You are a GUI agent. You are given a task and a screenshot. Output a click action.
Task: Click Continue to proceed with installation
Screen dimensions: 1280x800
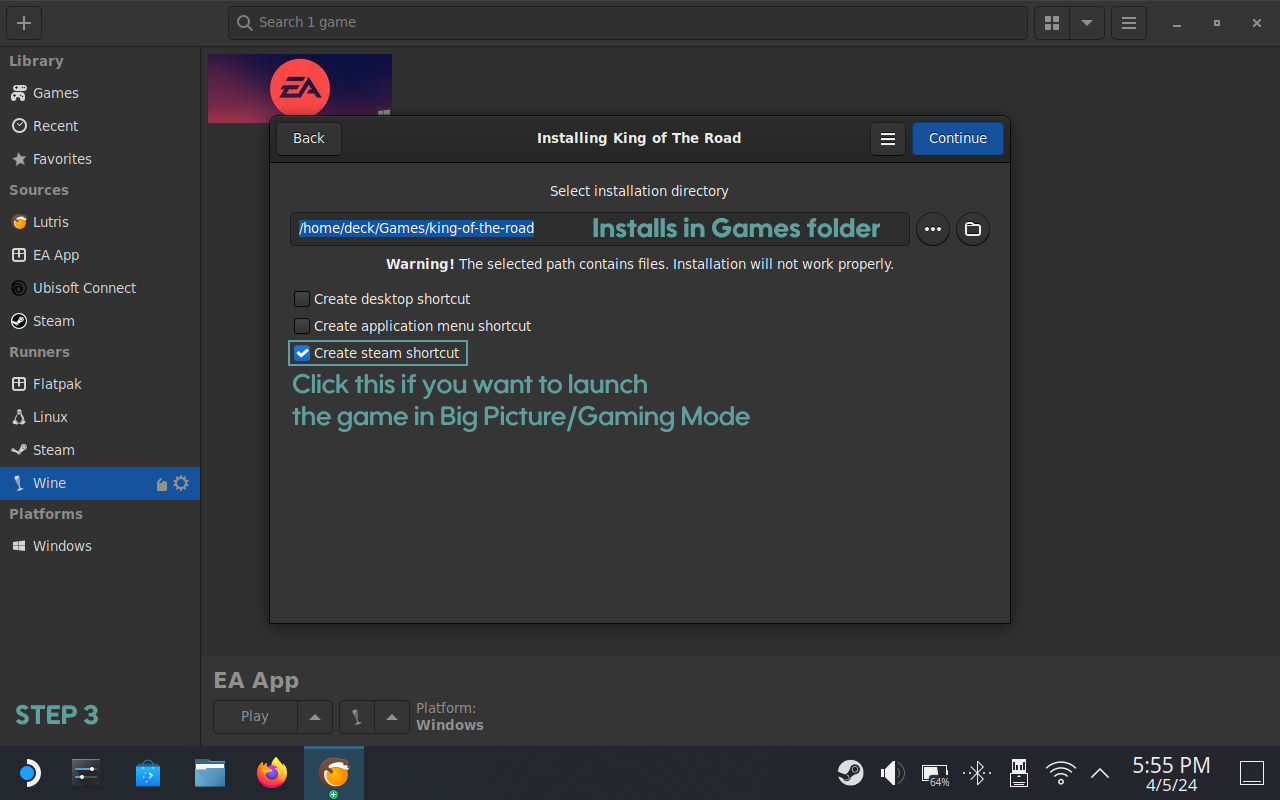[957, 138]
